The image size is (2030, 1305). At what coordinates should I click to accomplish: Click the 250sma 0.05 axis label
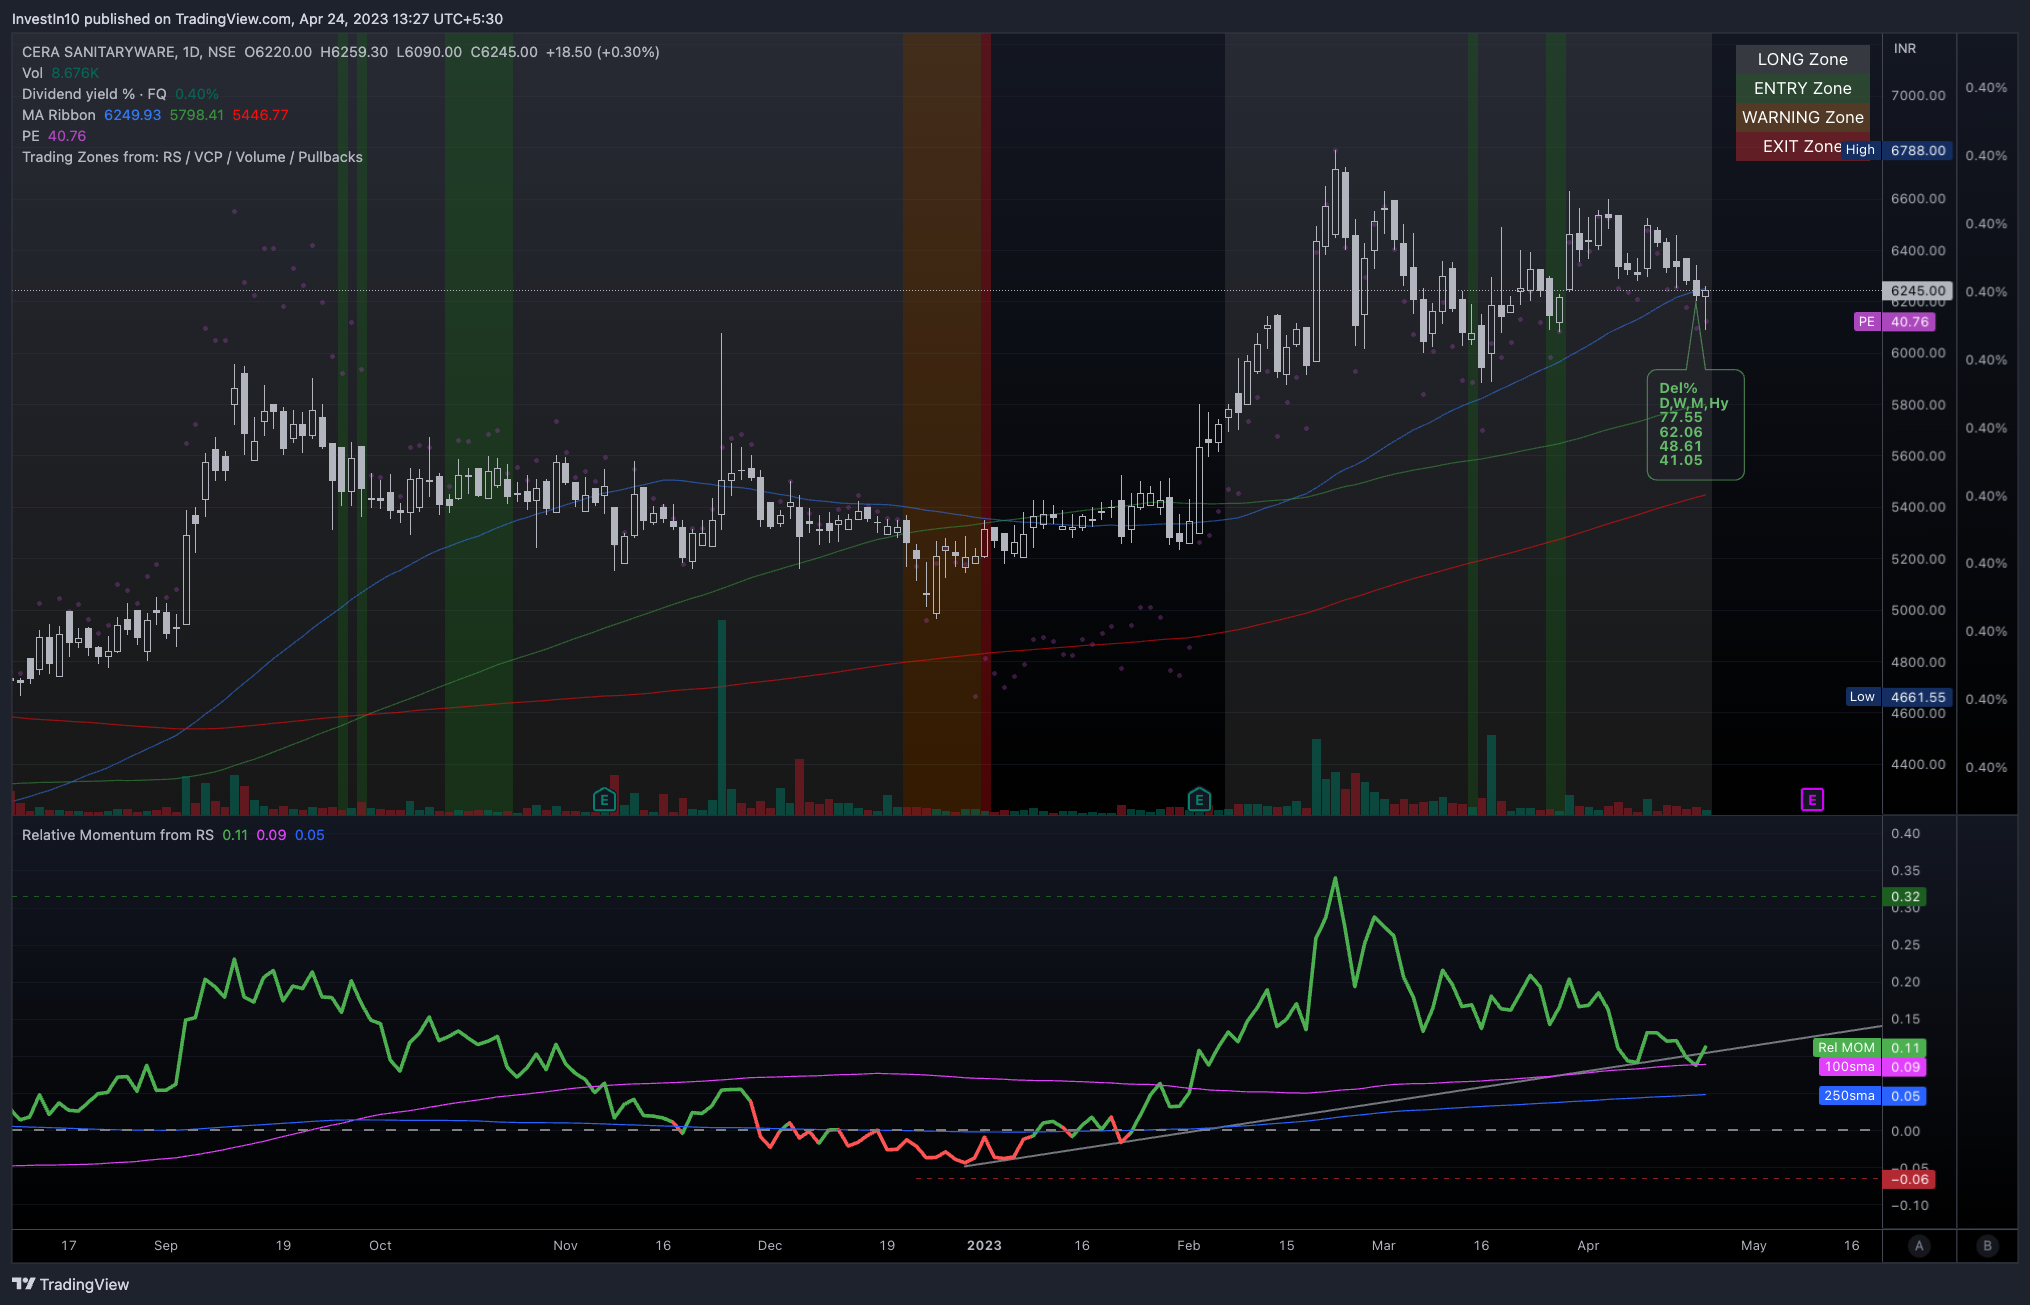pyautogui.click(x=1872, y=1096)
